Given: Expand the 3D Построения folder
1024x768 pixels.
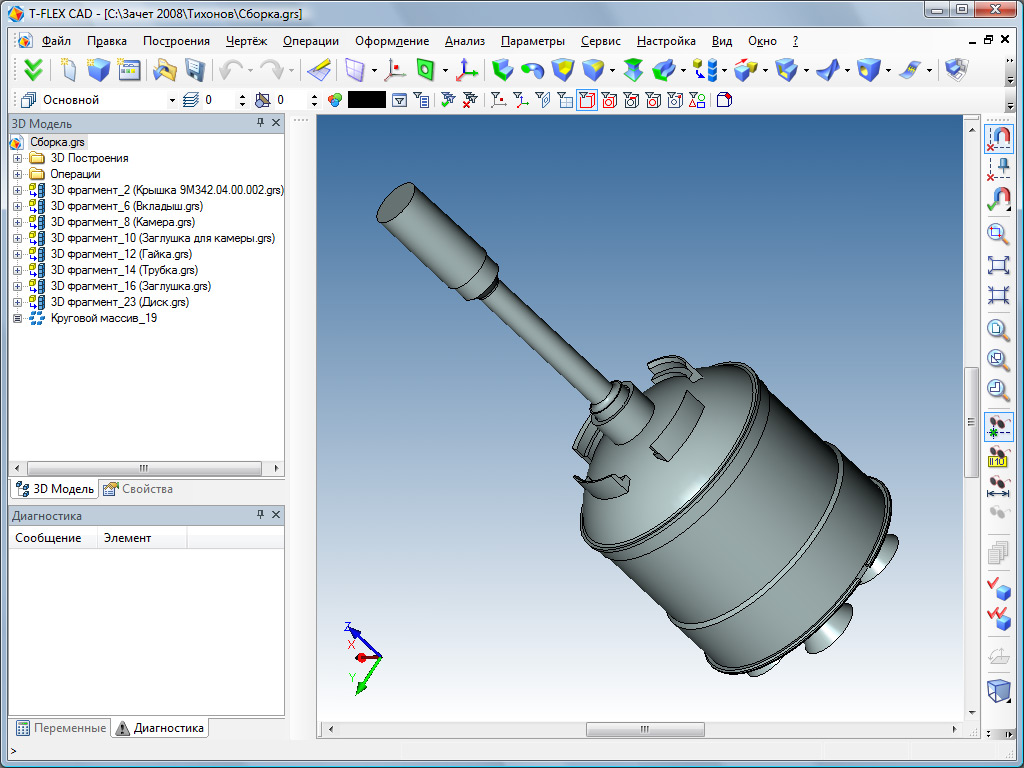Looking at the screenshot, I should (x=17, y=158).
